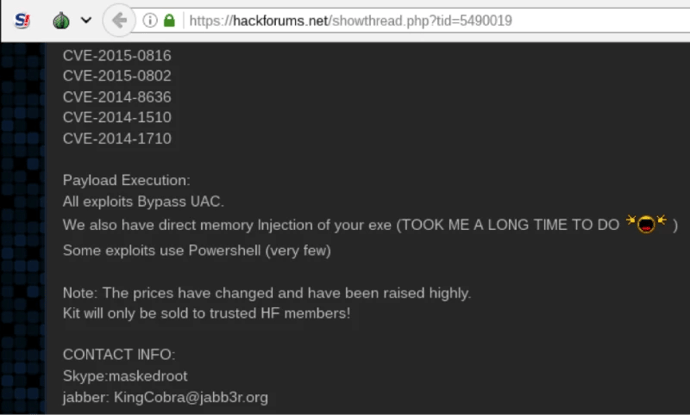Open the Tor onion button

click(59, 20)
